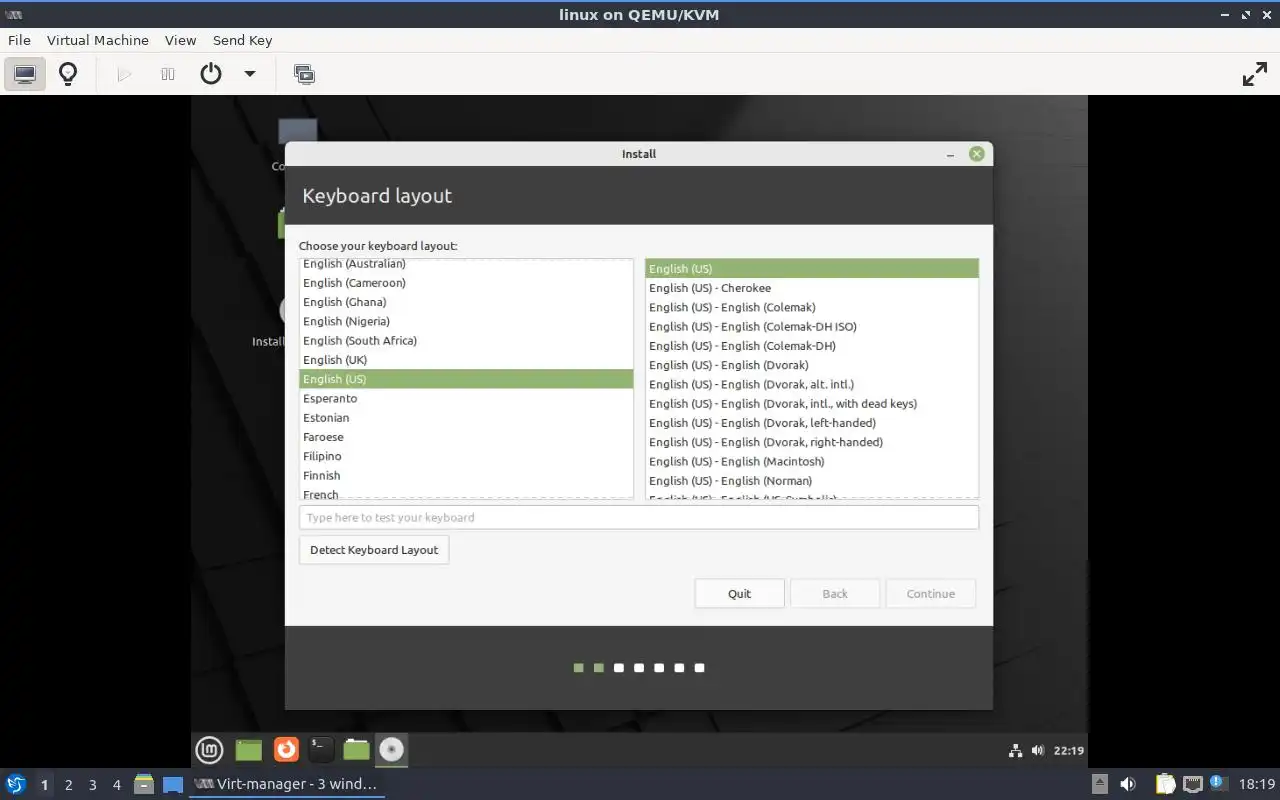Screen dimensions: 1280x800
Task: Select Faroese layout
Action: tap(466, 437)
